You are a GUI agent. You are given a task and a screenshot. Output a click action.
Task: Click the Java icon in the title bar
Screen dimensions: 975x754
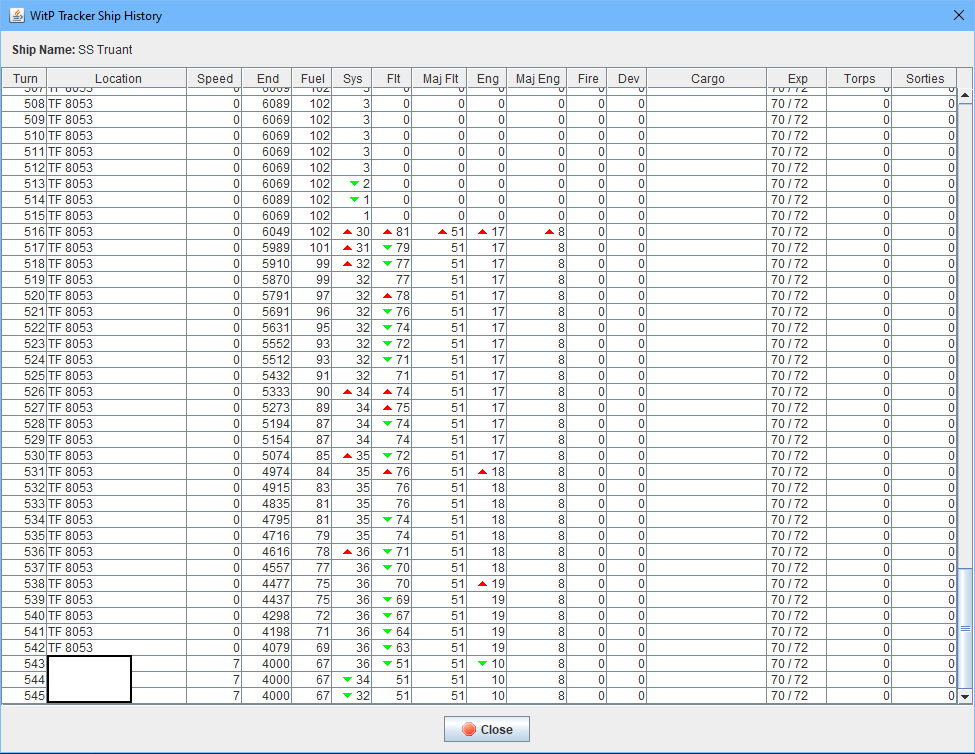pos(16,16)
